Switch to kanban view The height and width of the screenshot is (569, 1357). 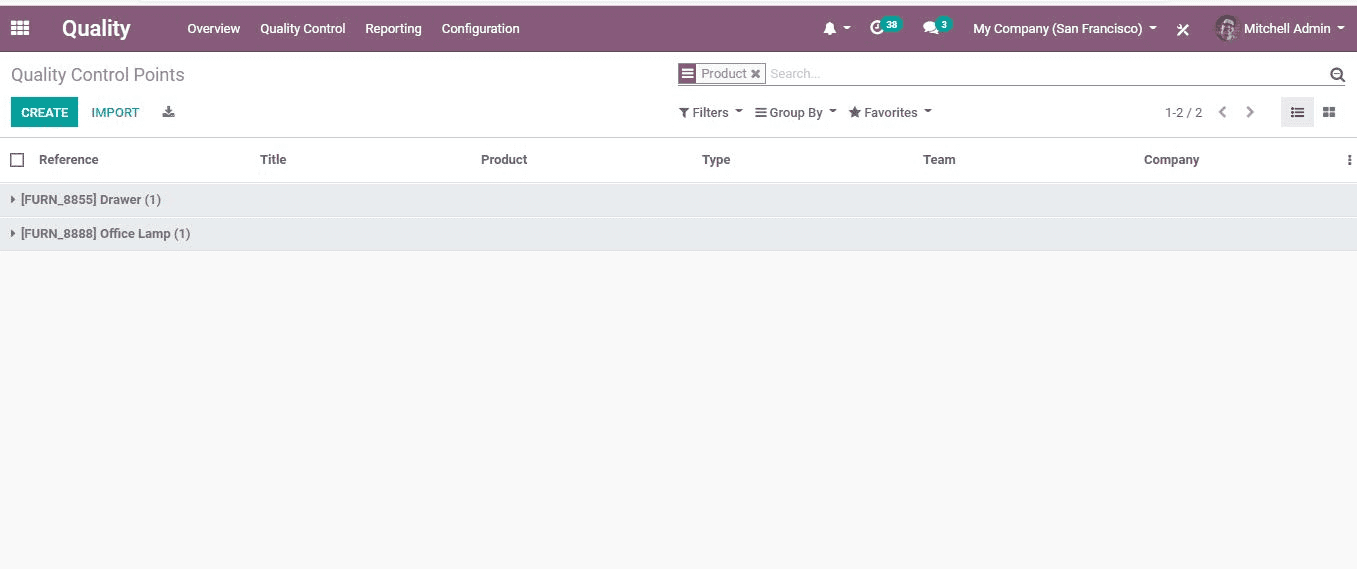[x=1329, y=112]
